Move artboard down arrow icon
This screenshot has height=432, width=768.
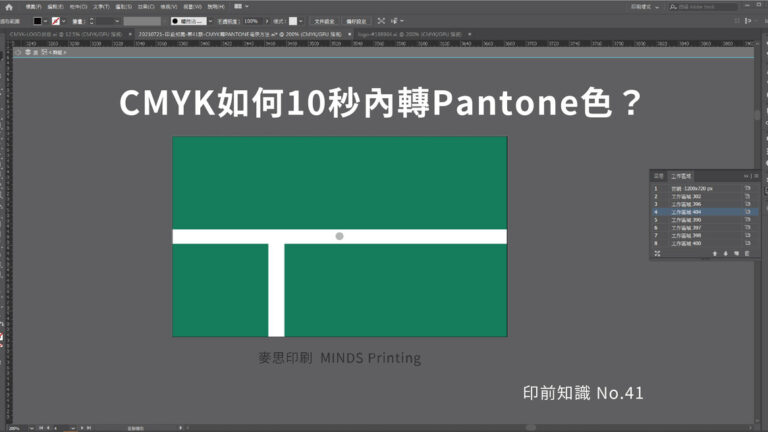tap(724, 254)
